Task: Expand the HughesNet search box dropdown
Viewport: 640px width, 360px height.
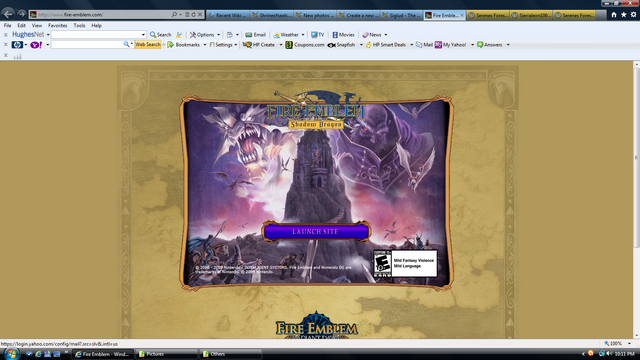Action: tap(143, 35)
